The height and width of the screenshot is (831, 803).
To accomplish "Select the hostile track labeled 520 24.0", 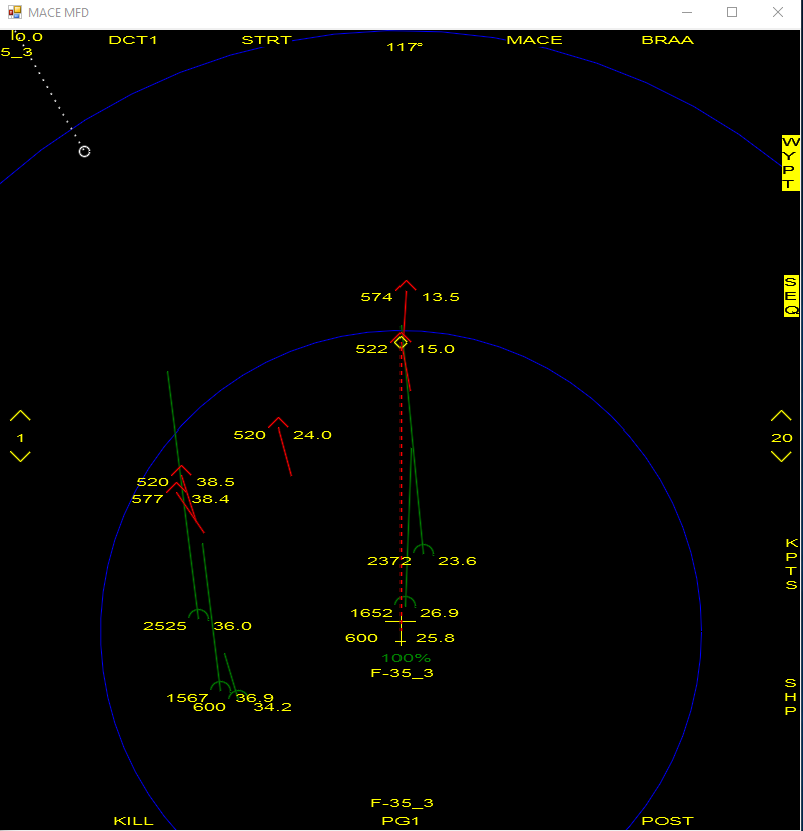I will coord(278,423).
